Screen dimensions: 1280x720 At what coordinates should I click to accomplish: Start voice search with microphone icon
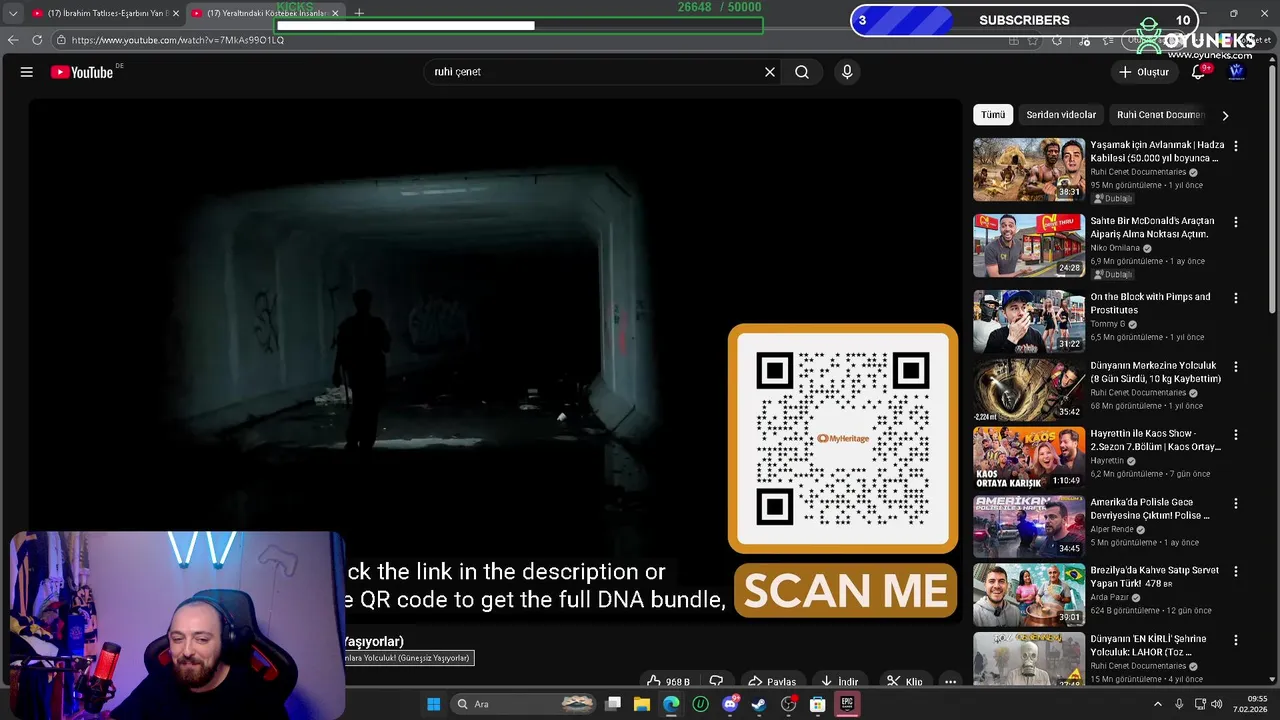coord(847,72)
